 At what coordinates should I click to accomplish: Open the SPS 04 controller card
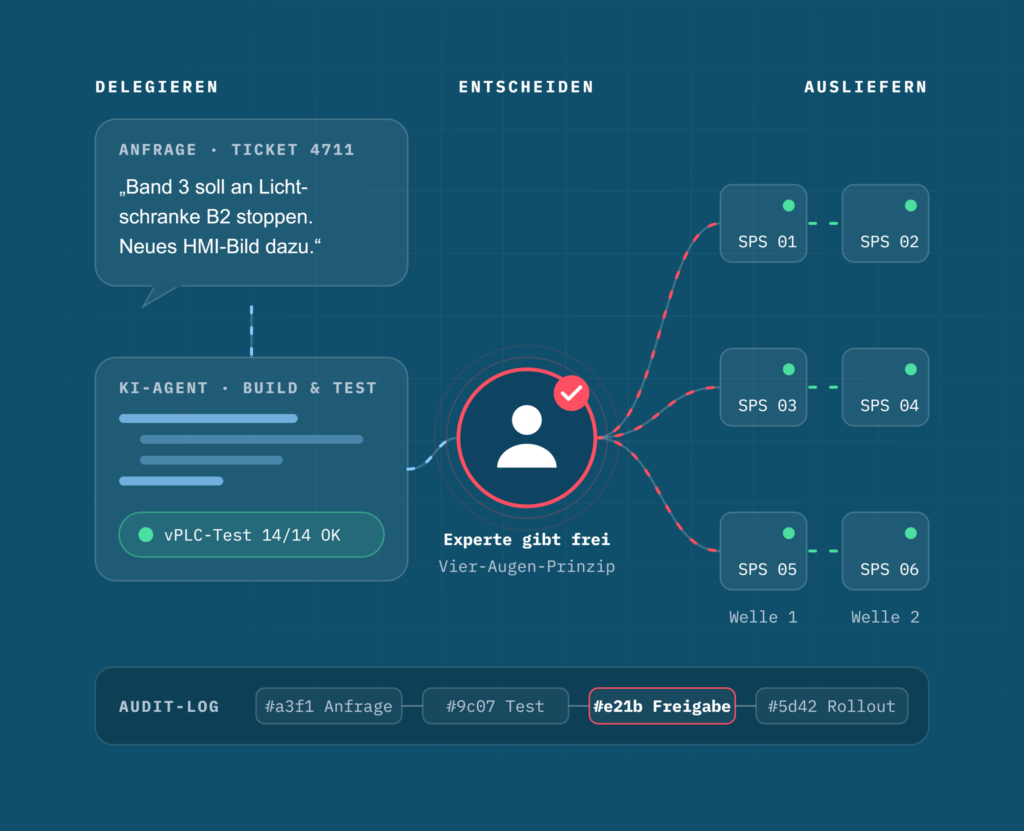886,387
